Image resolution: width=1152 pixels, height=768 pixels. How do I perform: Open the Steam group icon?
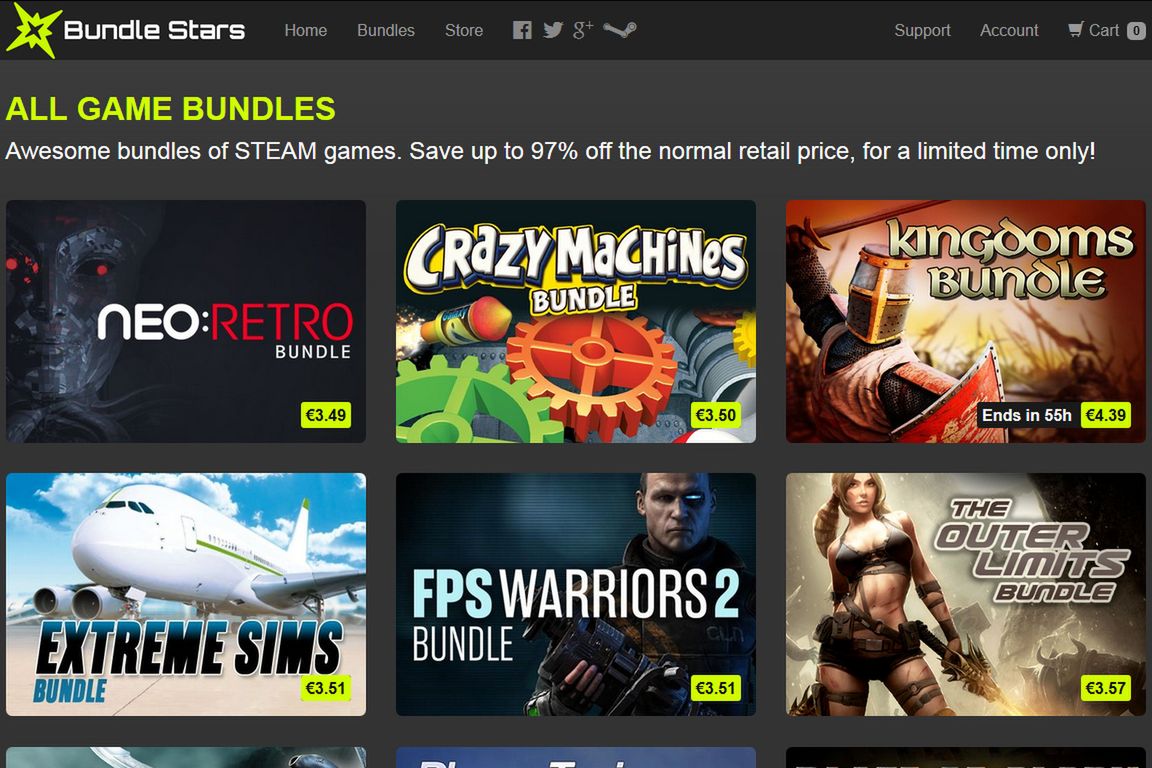point(620,29)
